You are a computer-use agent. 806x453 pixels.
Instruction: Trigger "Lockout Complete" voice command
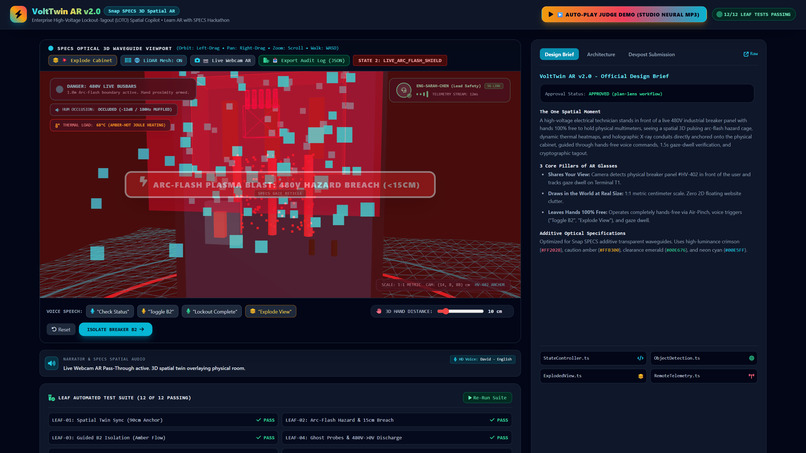coord(212,312)
